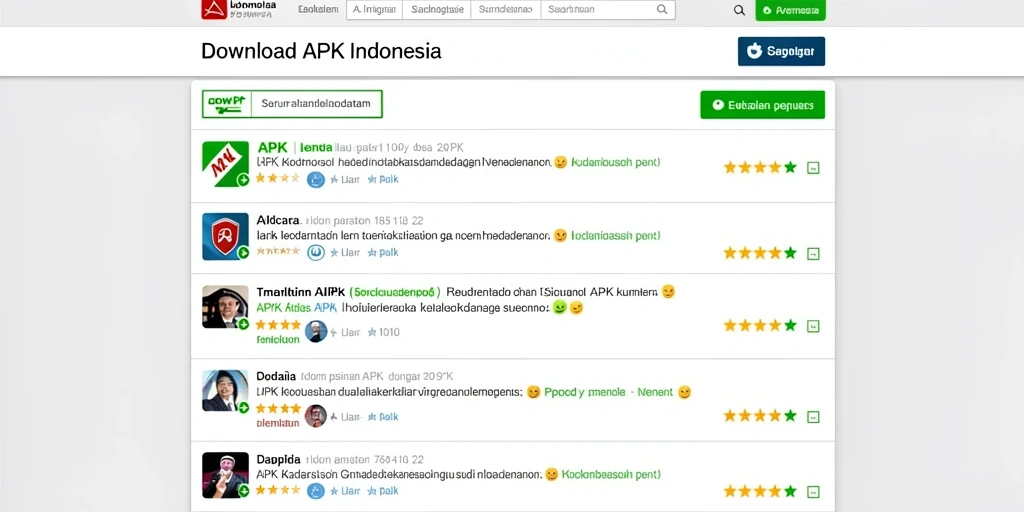Click the standalone search icon near green button
This screenshot has width=1024, height=512.
coord(739,10)
